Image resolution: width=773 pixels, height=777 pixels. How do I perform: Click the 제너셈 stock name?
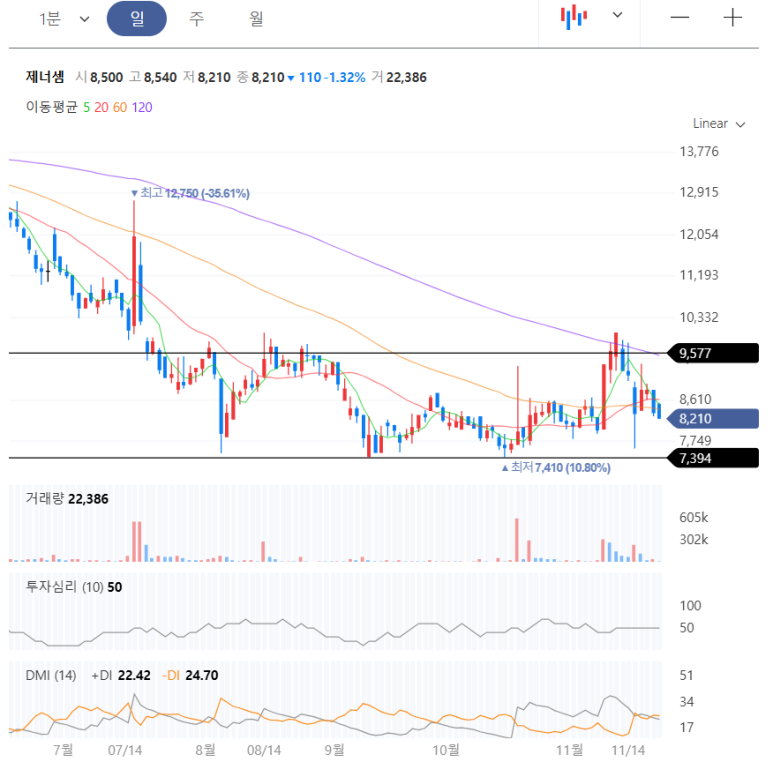click(45, 77)
